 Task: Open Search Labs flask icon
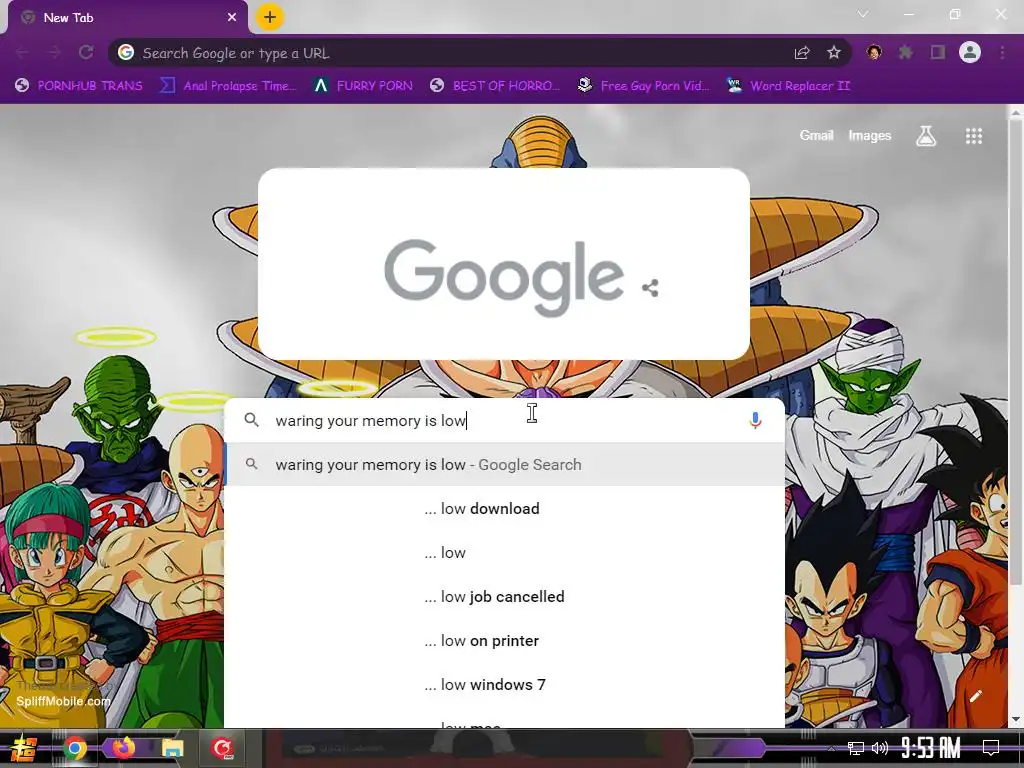click(925, 136)
